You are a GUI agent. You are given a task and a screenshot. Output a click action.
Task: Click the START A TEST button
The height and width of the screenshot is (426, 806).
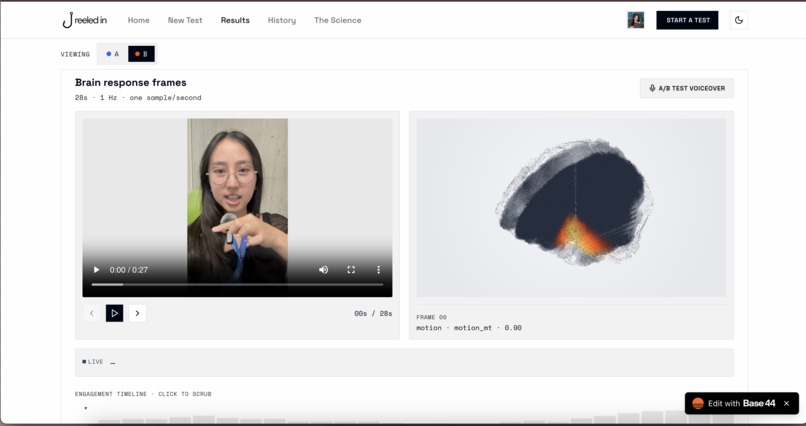687,20
